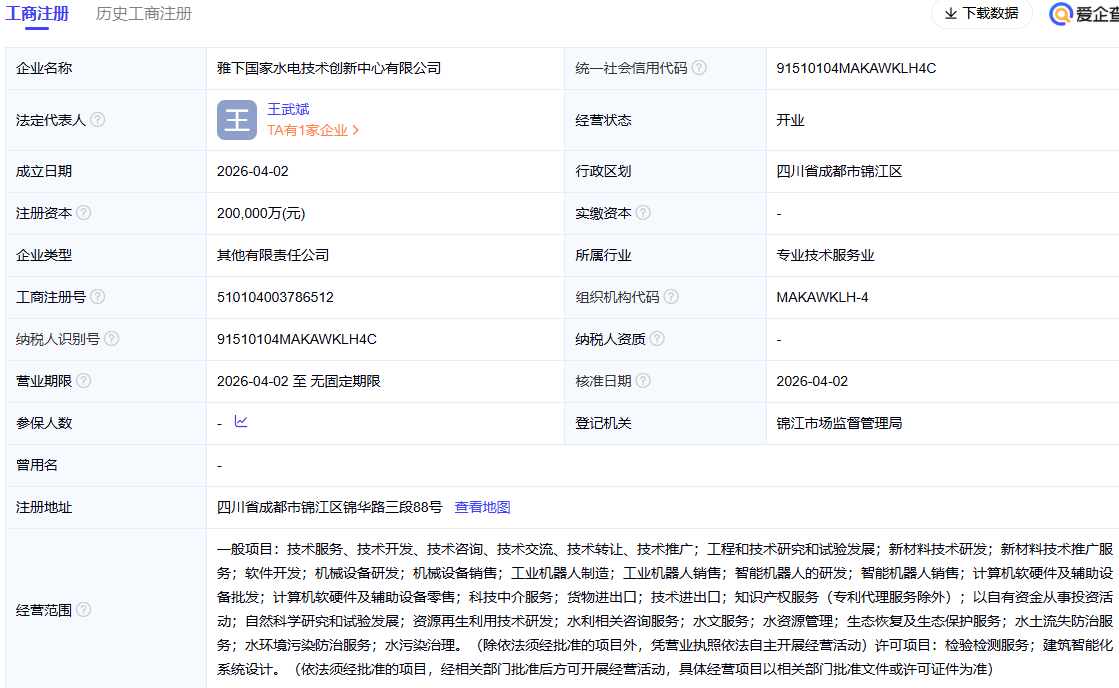Click the 爱企查 logo
The image size is (1119, 688).
1084,13
